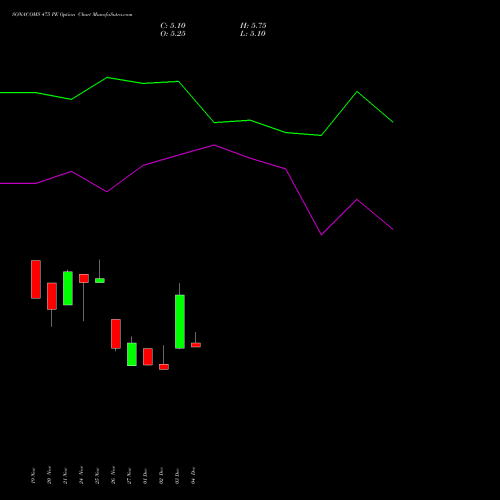The width and height of the screenshot is (500, 500).
Task: Click the red candlestick for 19 Nov
Action: tap(36, 279)
